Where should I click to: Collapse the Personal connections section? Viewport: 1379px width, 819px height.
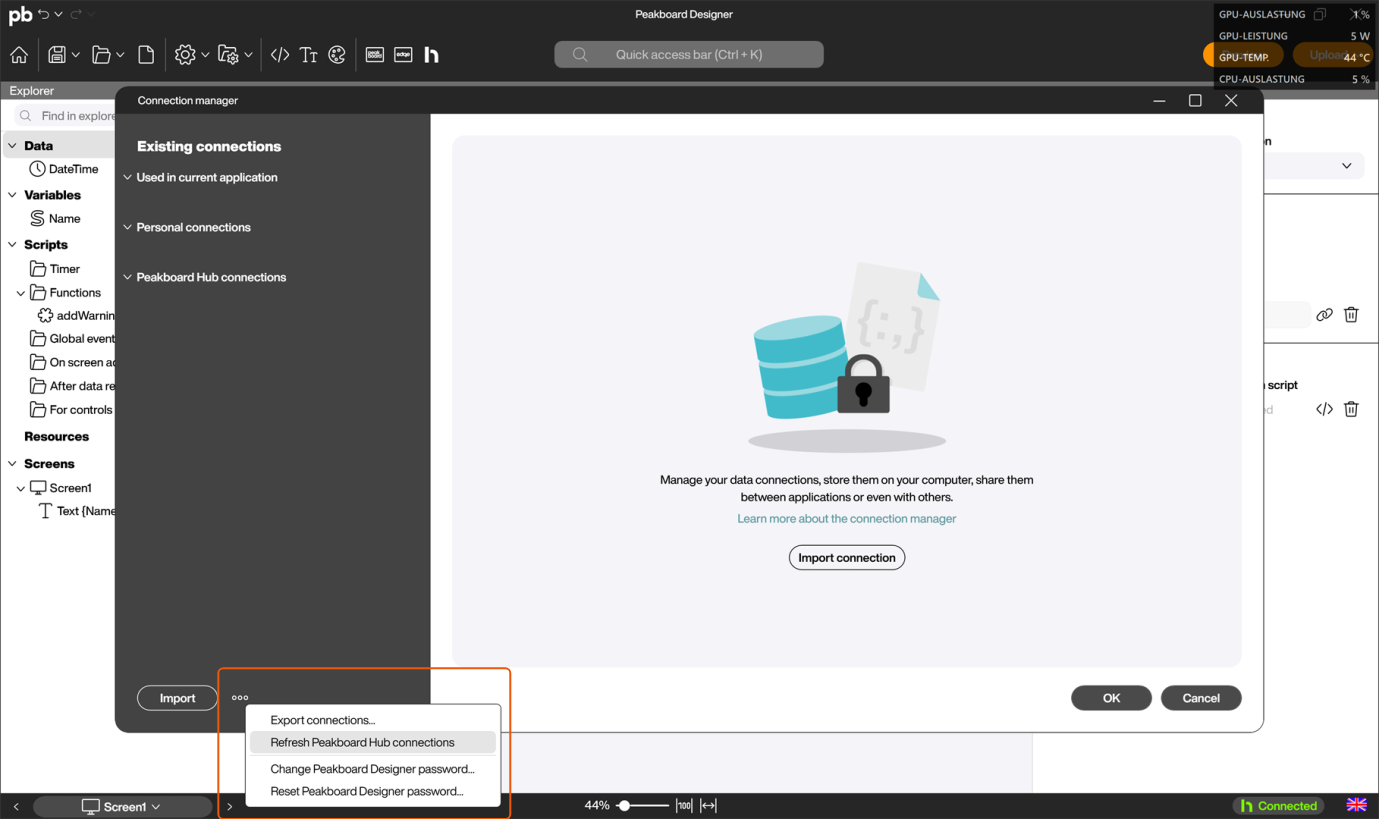click(x=193, y=227)
